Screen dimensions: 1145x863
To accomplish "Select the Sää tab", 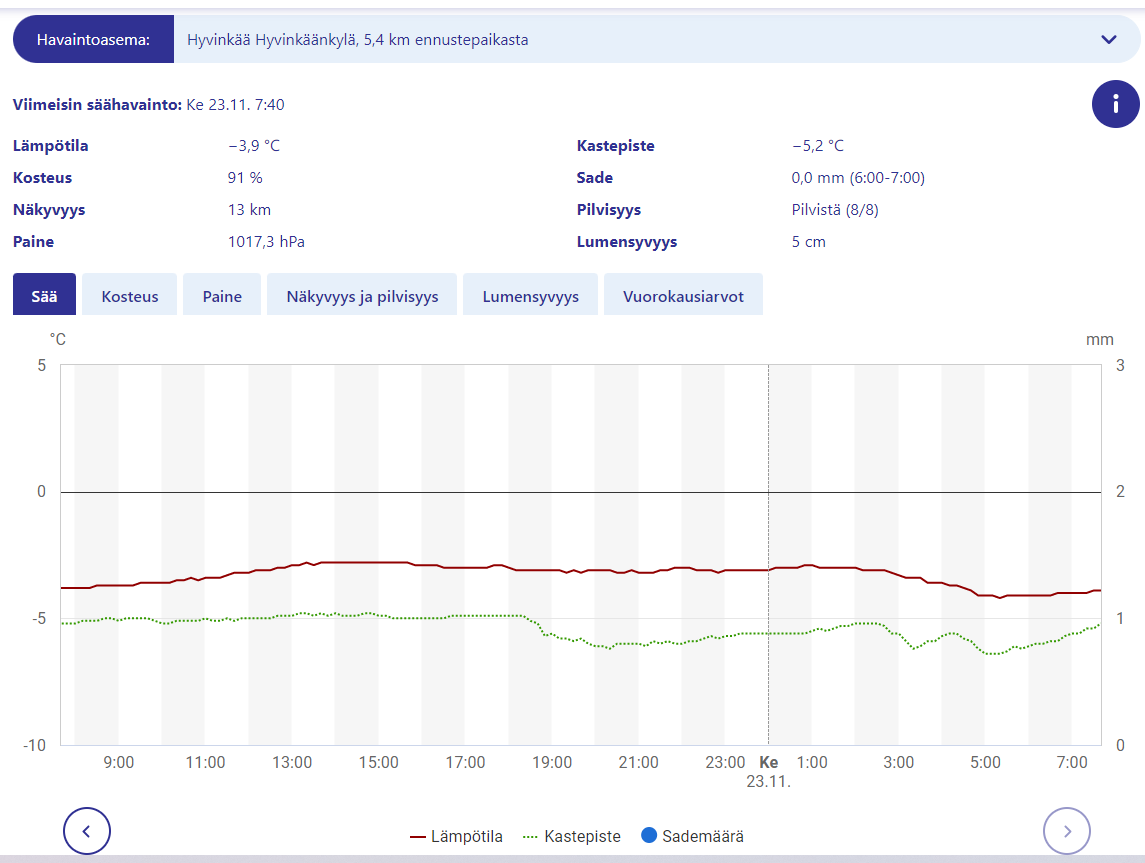I will [44, 296].
